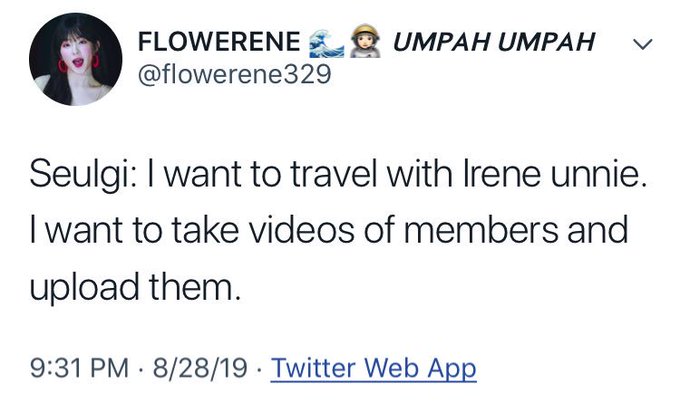Click the 9:31 PM timestamp
Screen dimensions: 680x403
pyautogui.click(x=79, y=368)
